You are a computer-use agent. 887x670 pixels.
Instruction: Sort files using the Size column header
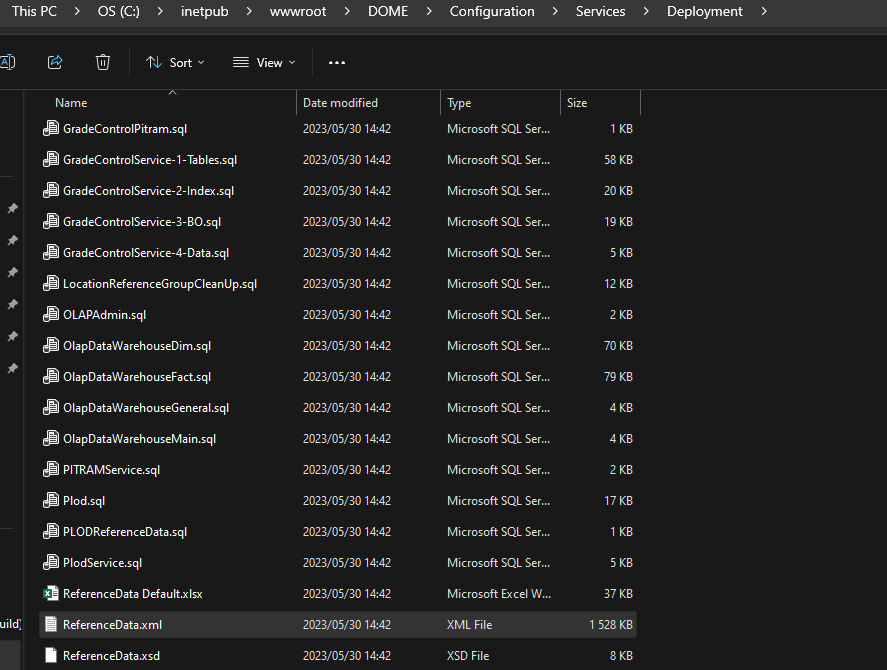point(577,102)
